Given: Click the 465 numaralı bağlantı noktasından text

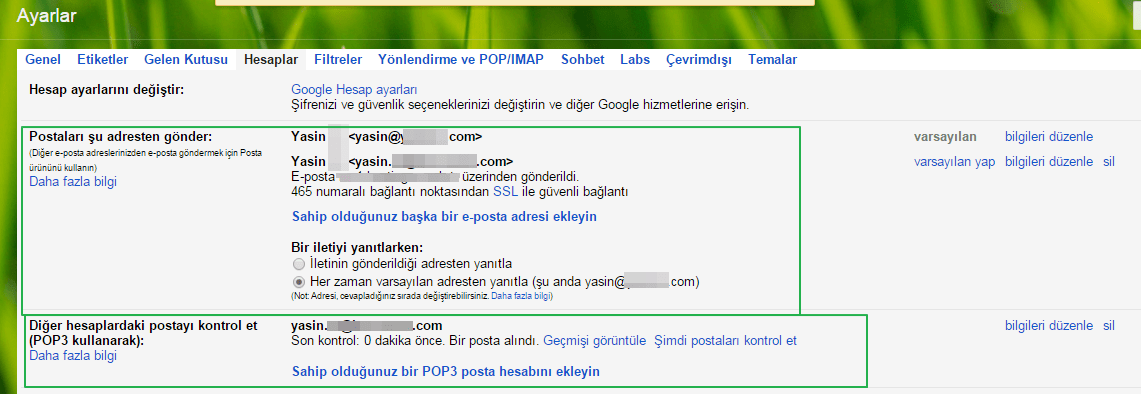Looking at the screenshot, I should [389, 192].
